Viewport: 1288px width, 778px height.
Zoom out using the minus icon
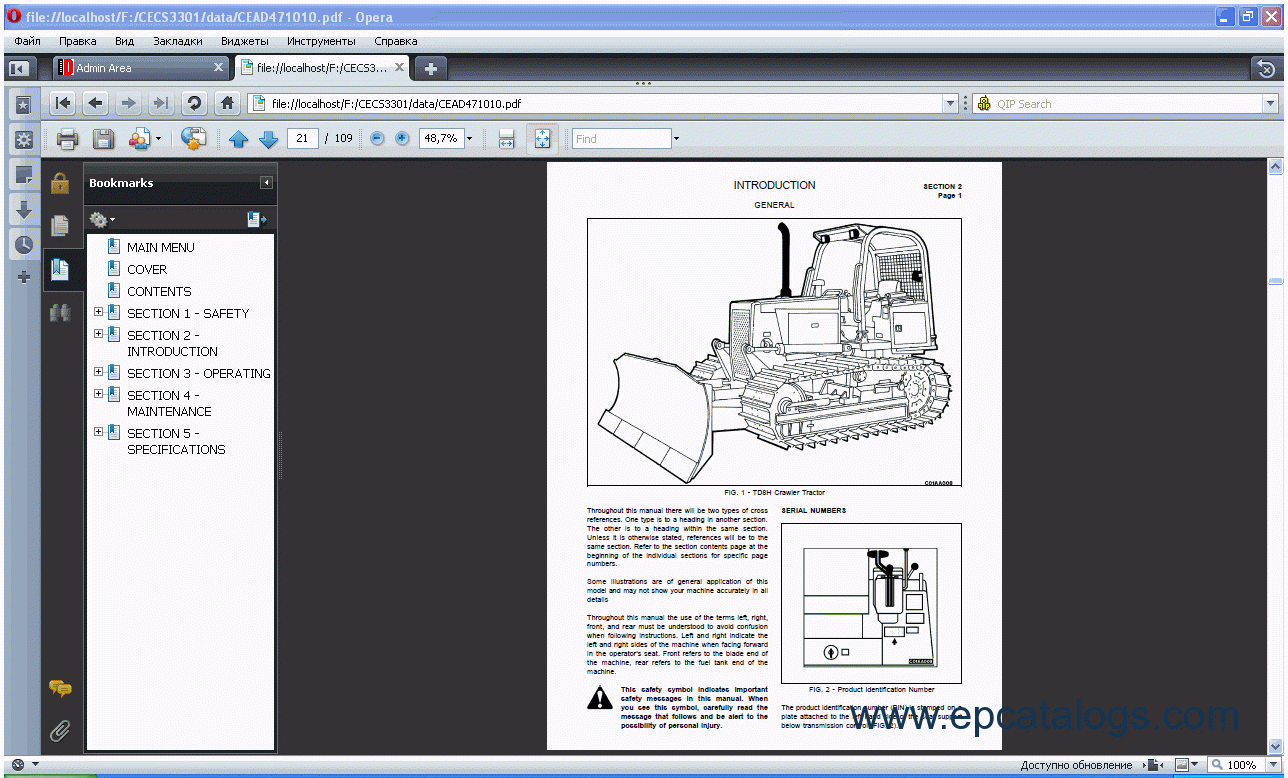[x=377, y=139]
